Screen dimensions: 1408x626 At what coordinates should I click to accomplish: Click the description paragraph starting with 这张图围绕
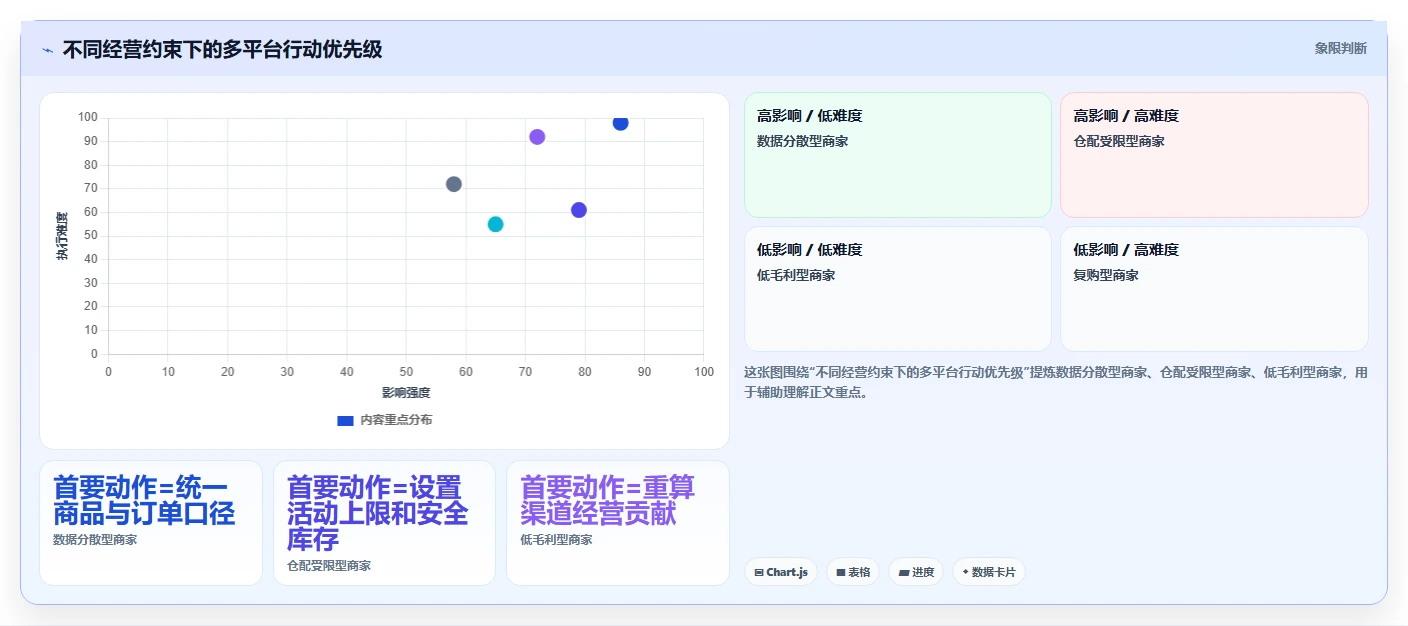[x=1056, y=382]
